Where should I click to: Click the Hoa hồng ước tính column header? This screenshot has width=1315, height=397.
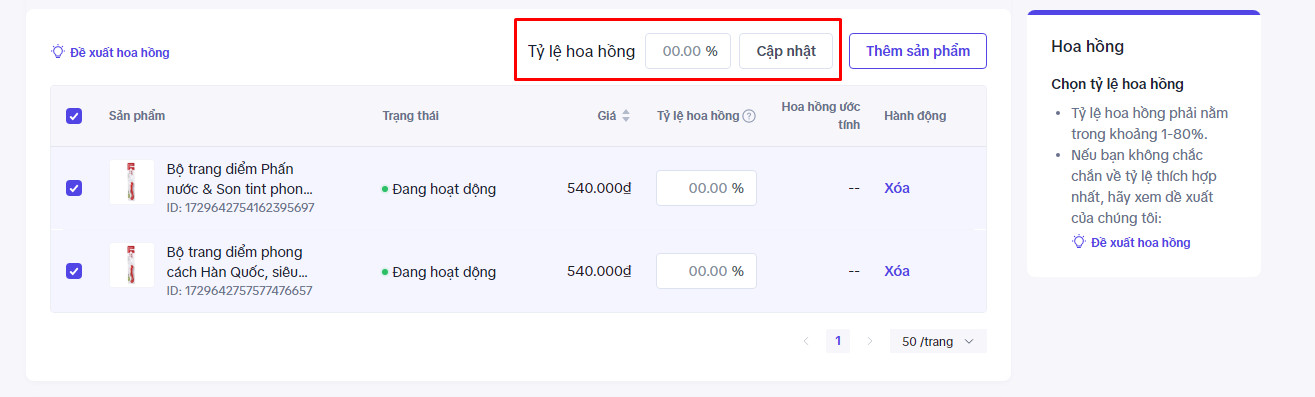[x=821, y=116]
